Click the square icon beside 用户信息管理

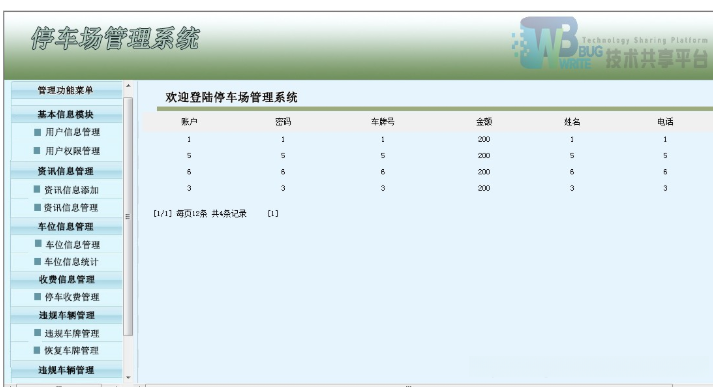coord(38,132)
